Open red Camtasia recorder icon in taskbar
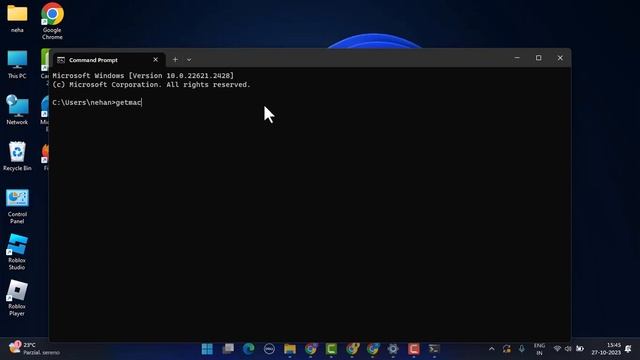 (413, 349)
